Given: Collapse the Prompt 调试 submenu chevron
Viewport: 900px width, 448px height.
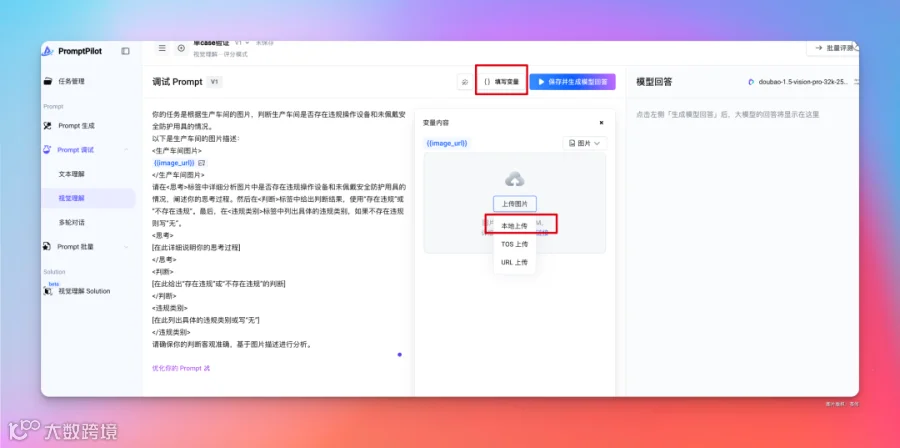Looking at the screenshot, I should (x=126, y=150).
